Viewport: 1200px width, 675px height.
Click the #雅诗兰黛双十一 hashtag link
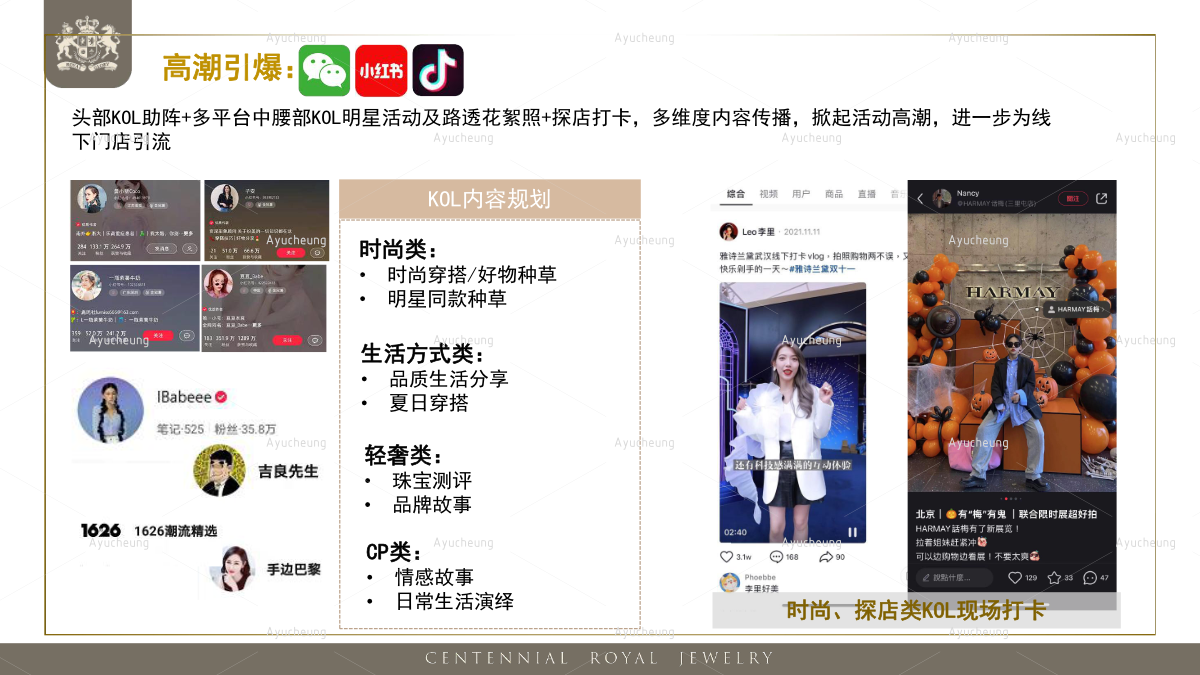[x=829, y=268]
